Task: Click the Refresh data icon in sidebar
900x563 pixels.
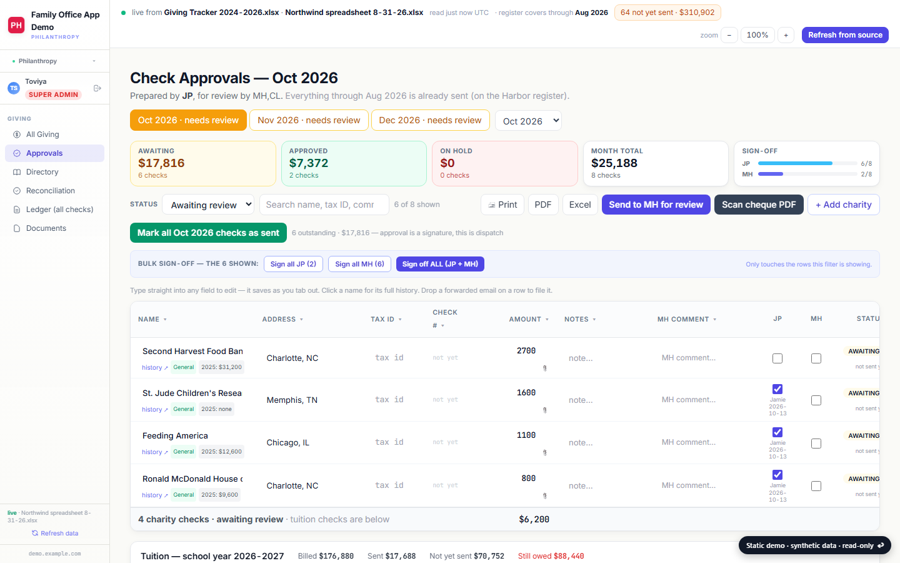Action: [x=35, y=533]
